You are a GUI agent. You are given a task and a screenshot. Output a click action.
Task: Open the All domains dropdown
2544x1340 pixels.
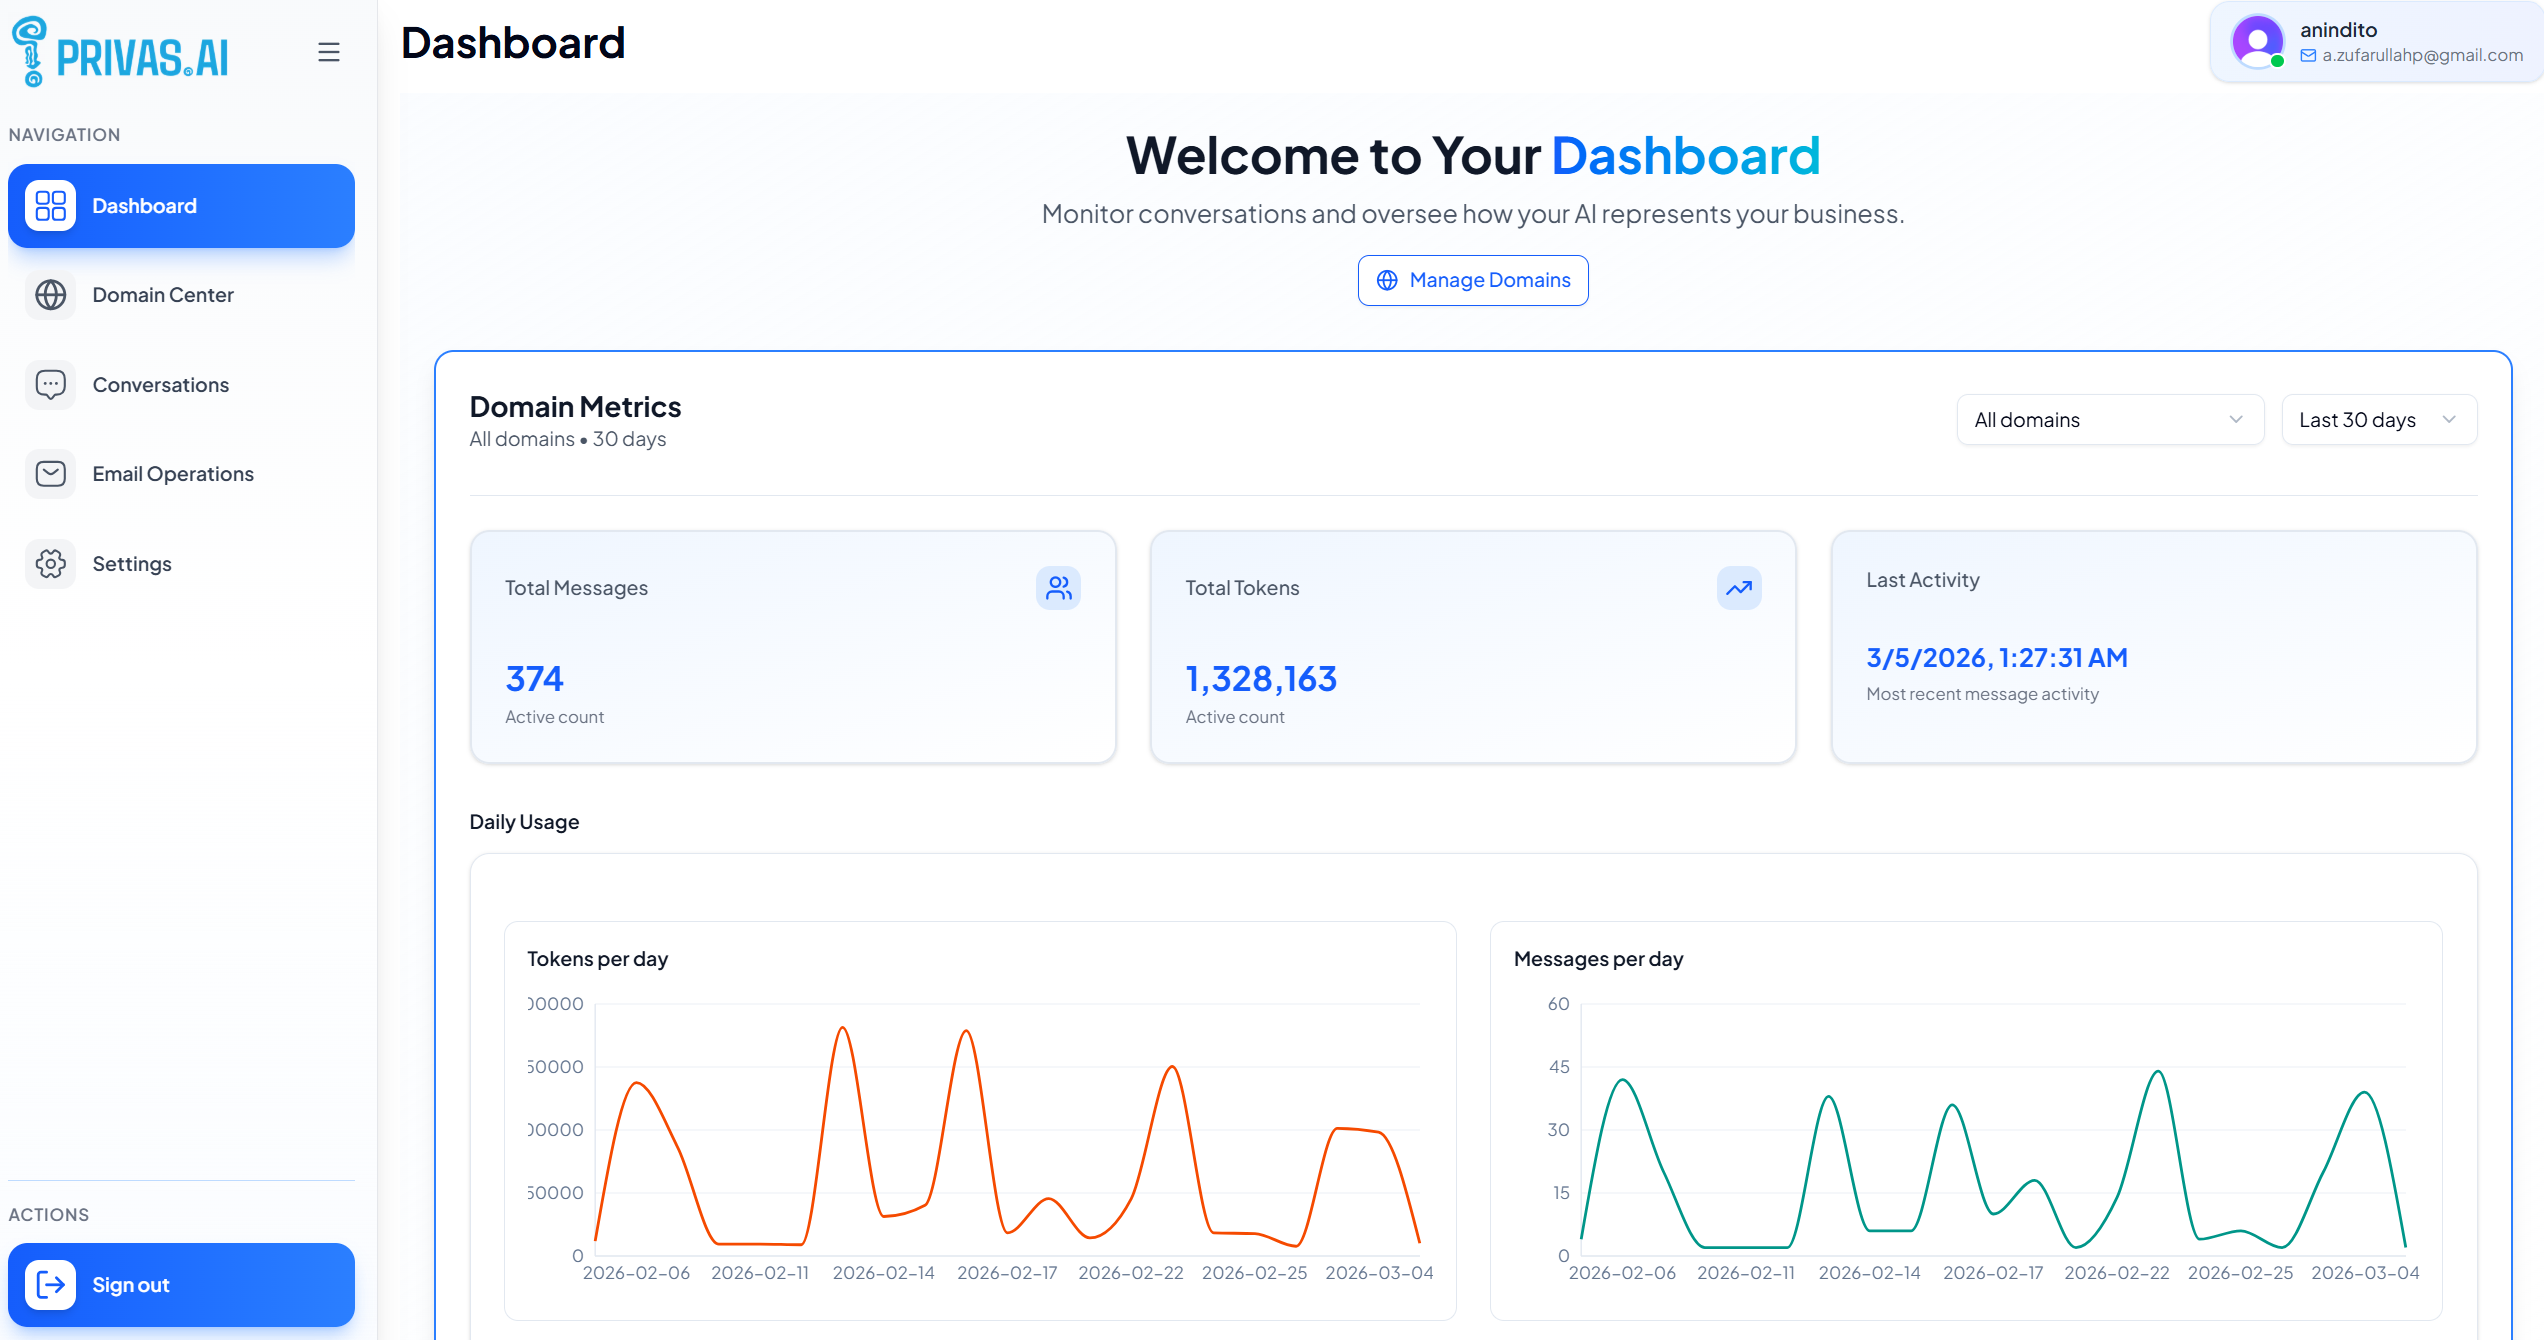2110,419
